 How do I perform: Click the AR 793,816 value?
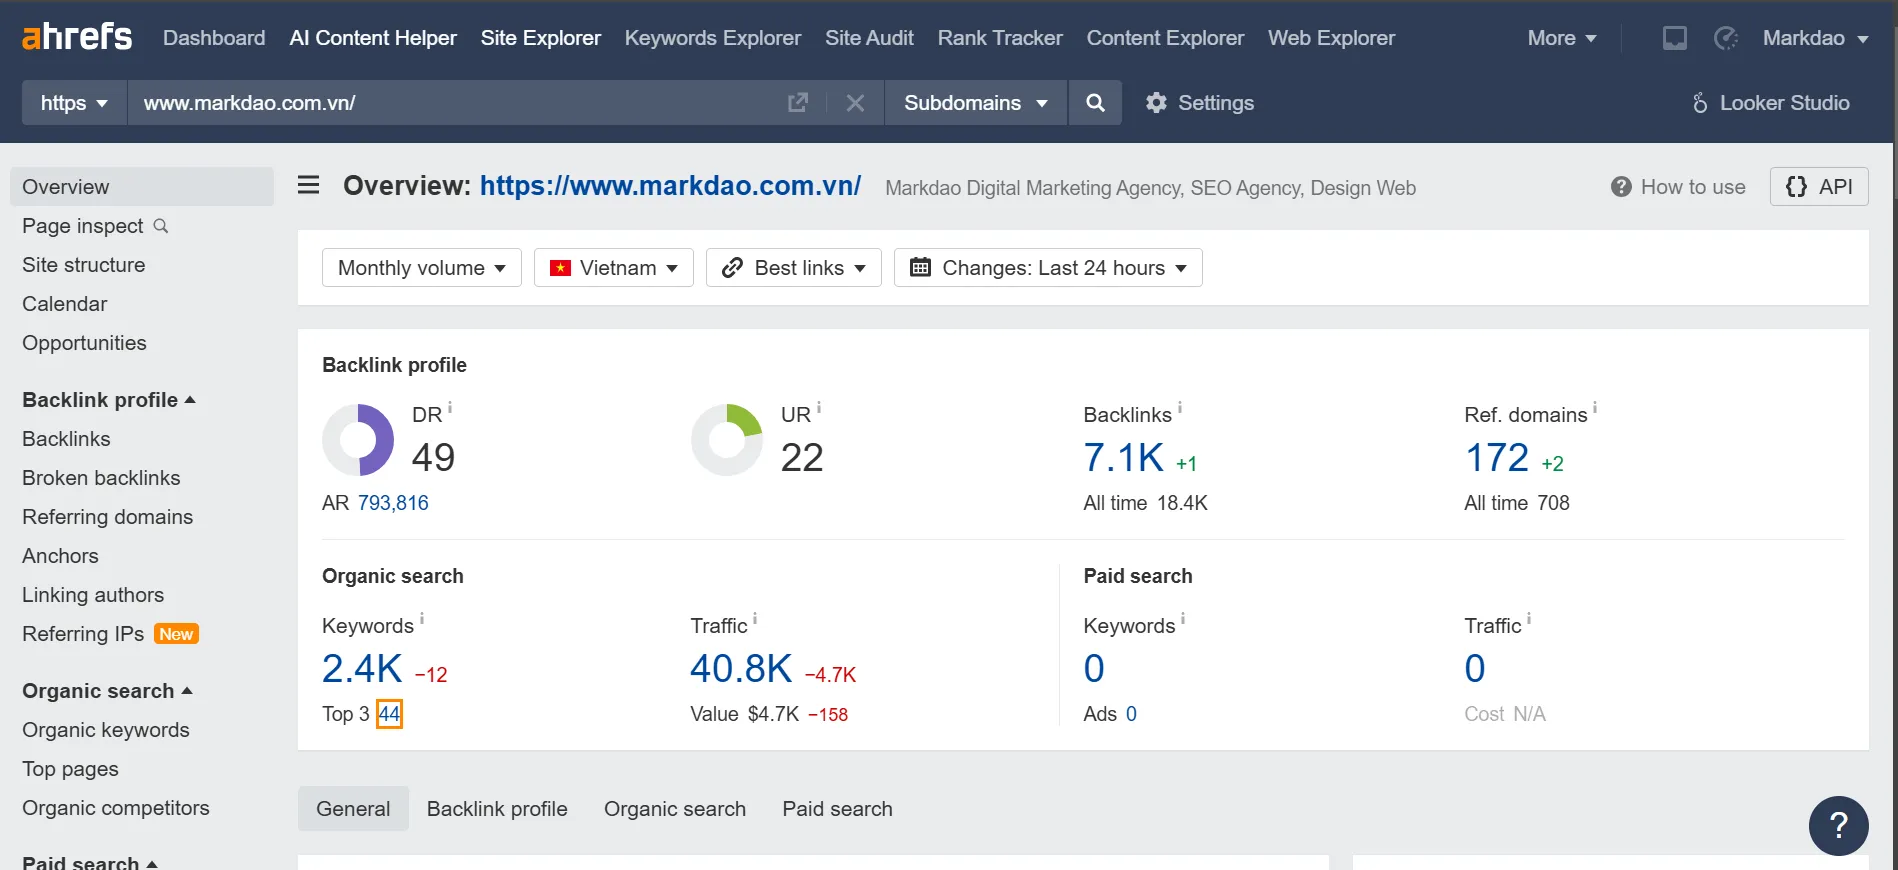coord(393,503)
